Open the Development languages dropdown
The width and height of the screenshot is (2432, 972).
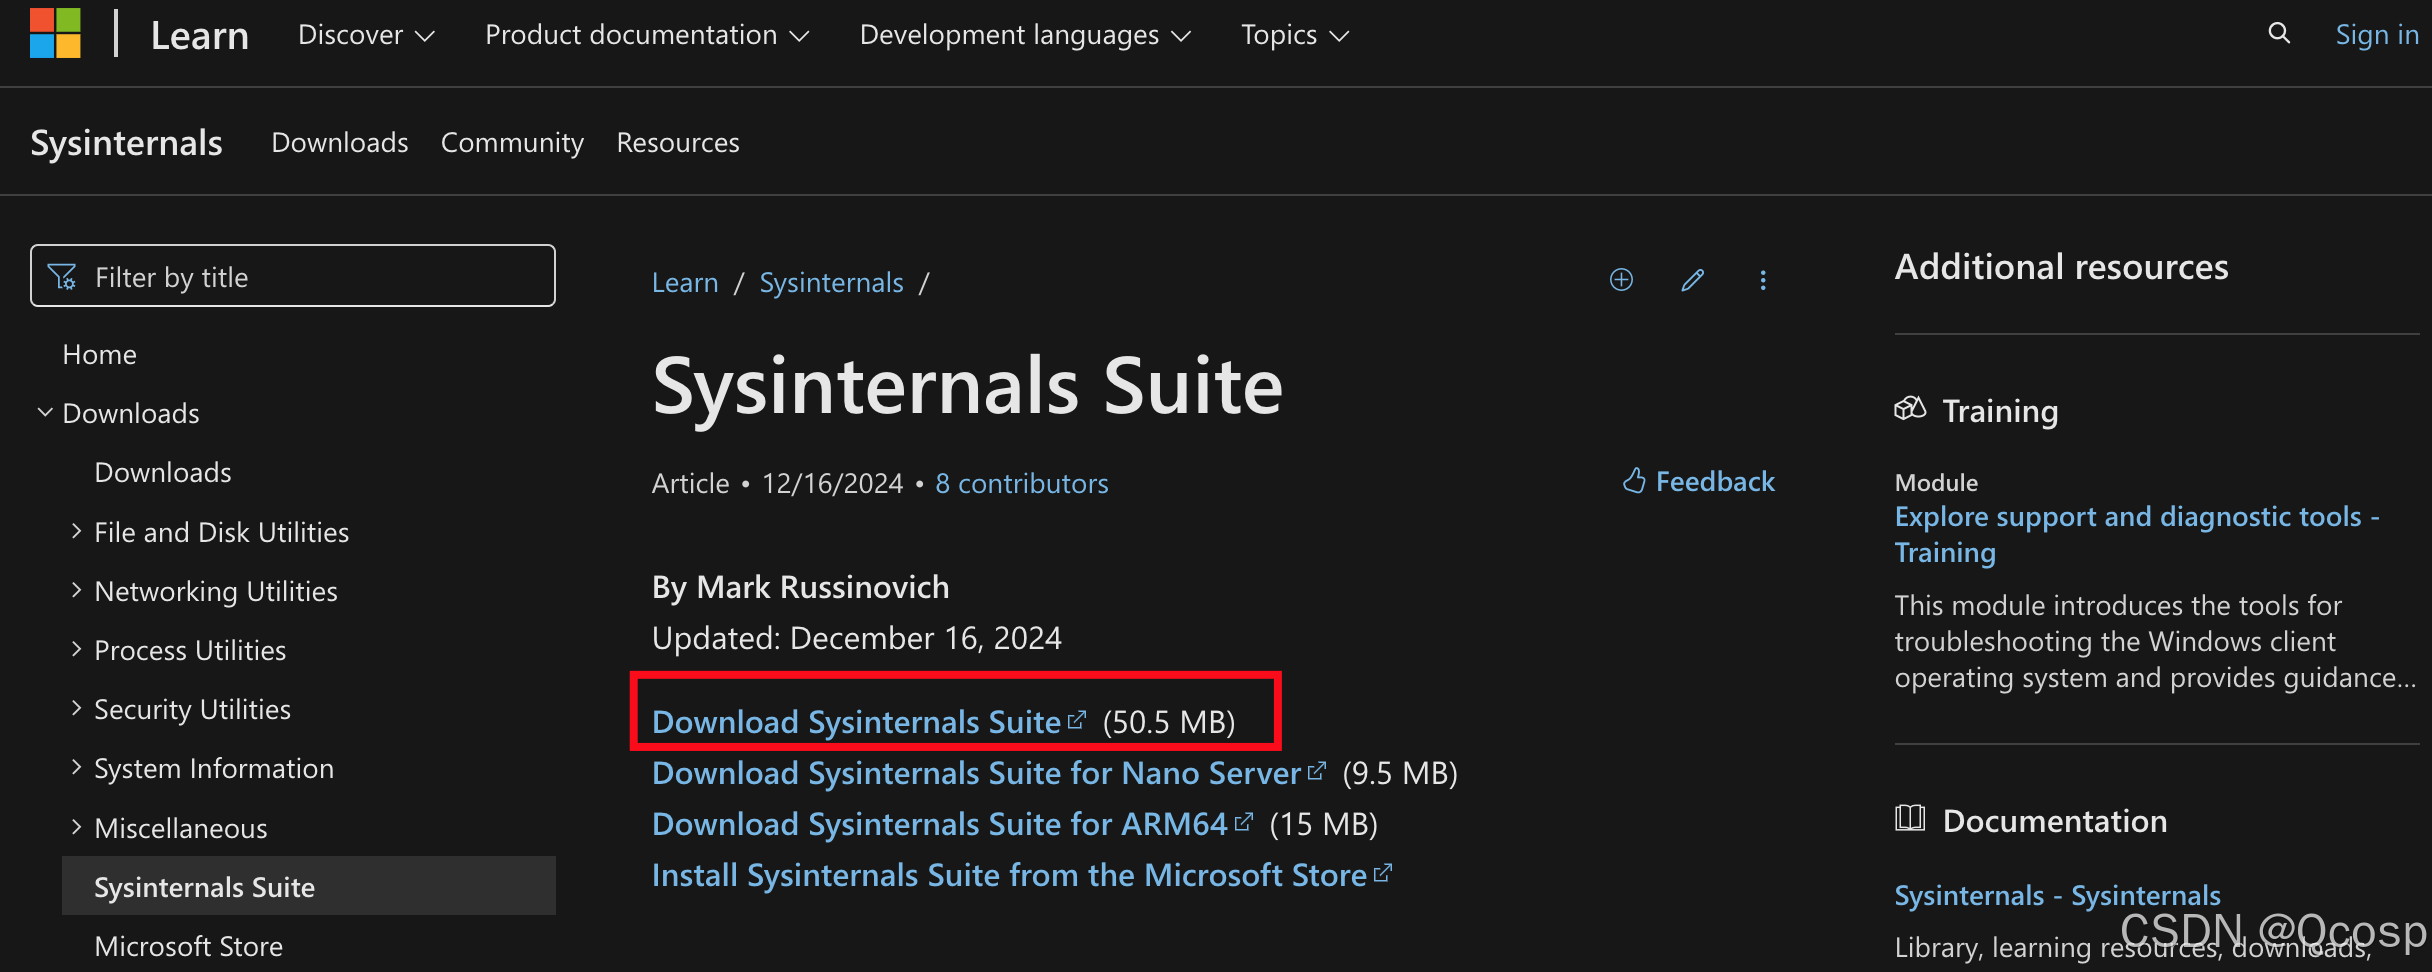1025,35
